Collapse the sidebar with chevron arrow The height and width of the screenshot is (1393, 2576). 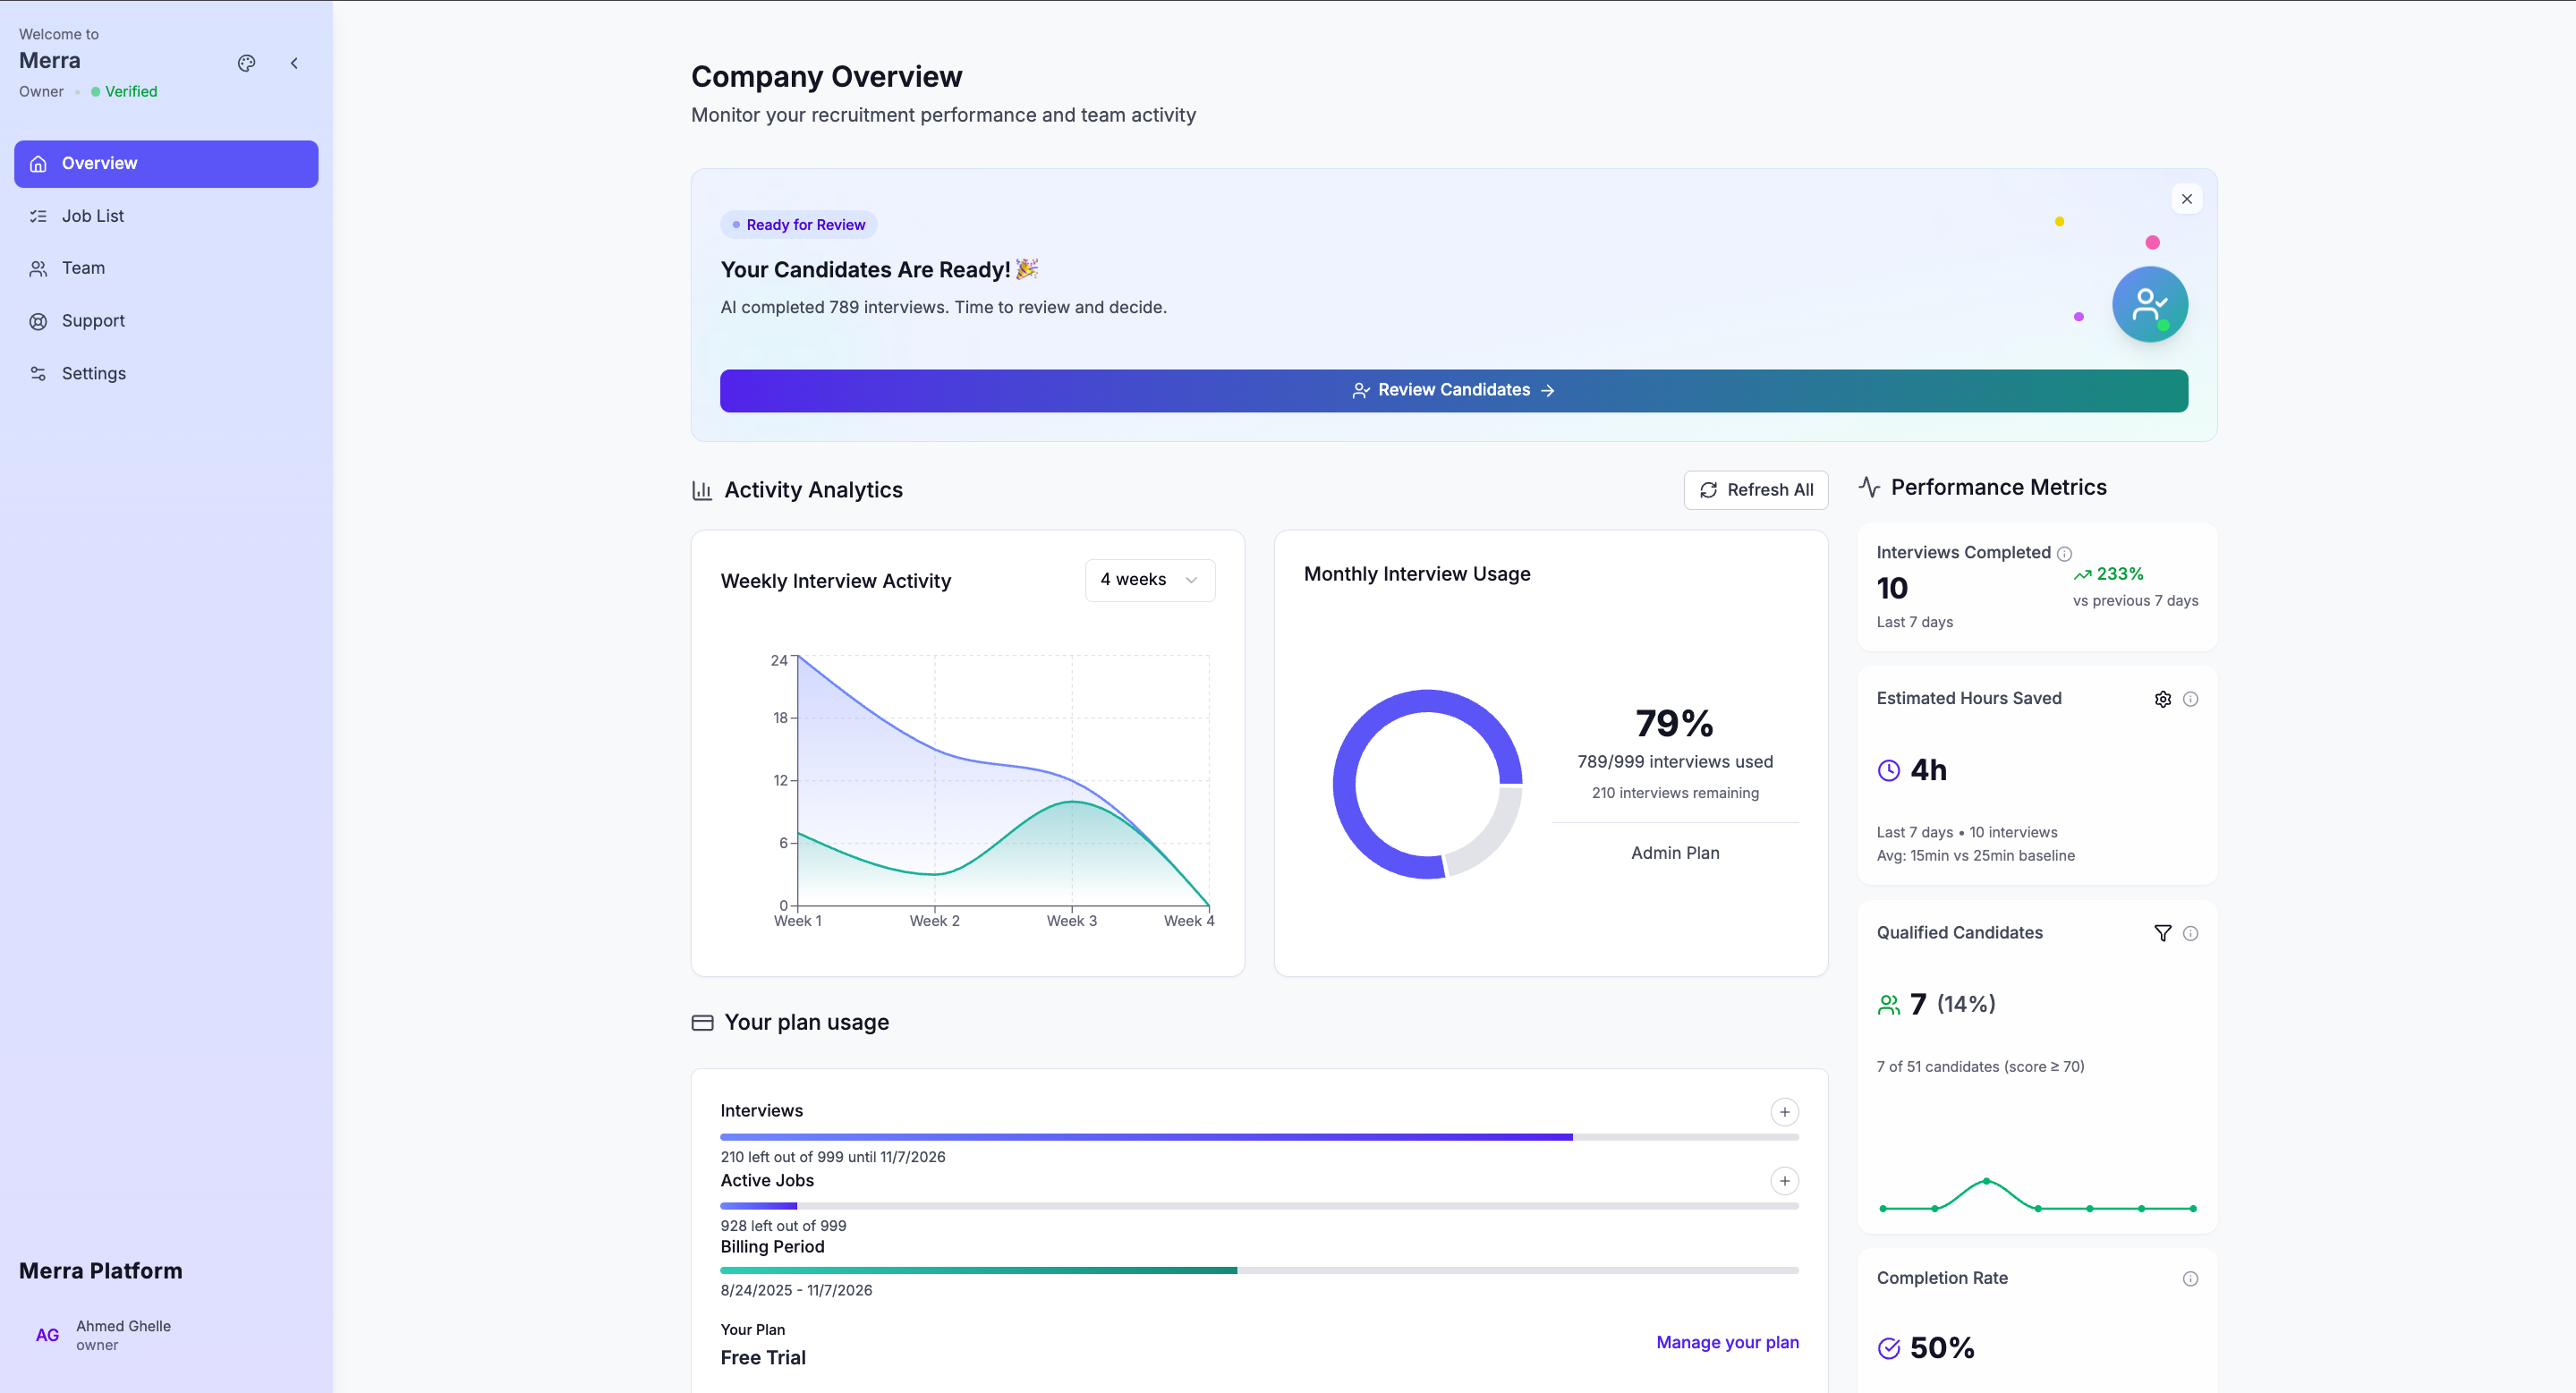(x=294, y=63)
